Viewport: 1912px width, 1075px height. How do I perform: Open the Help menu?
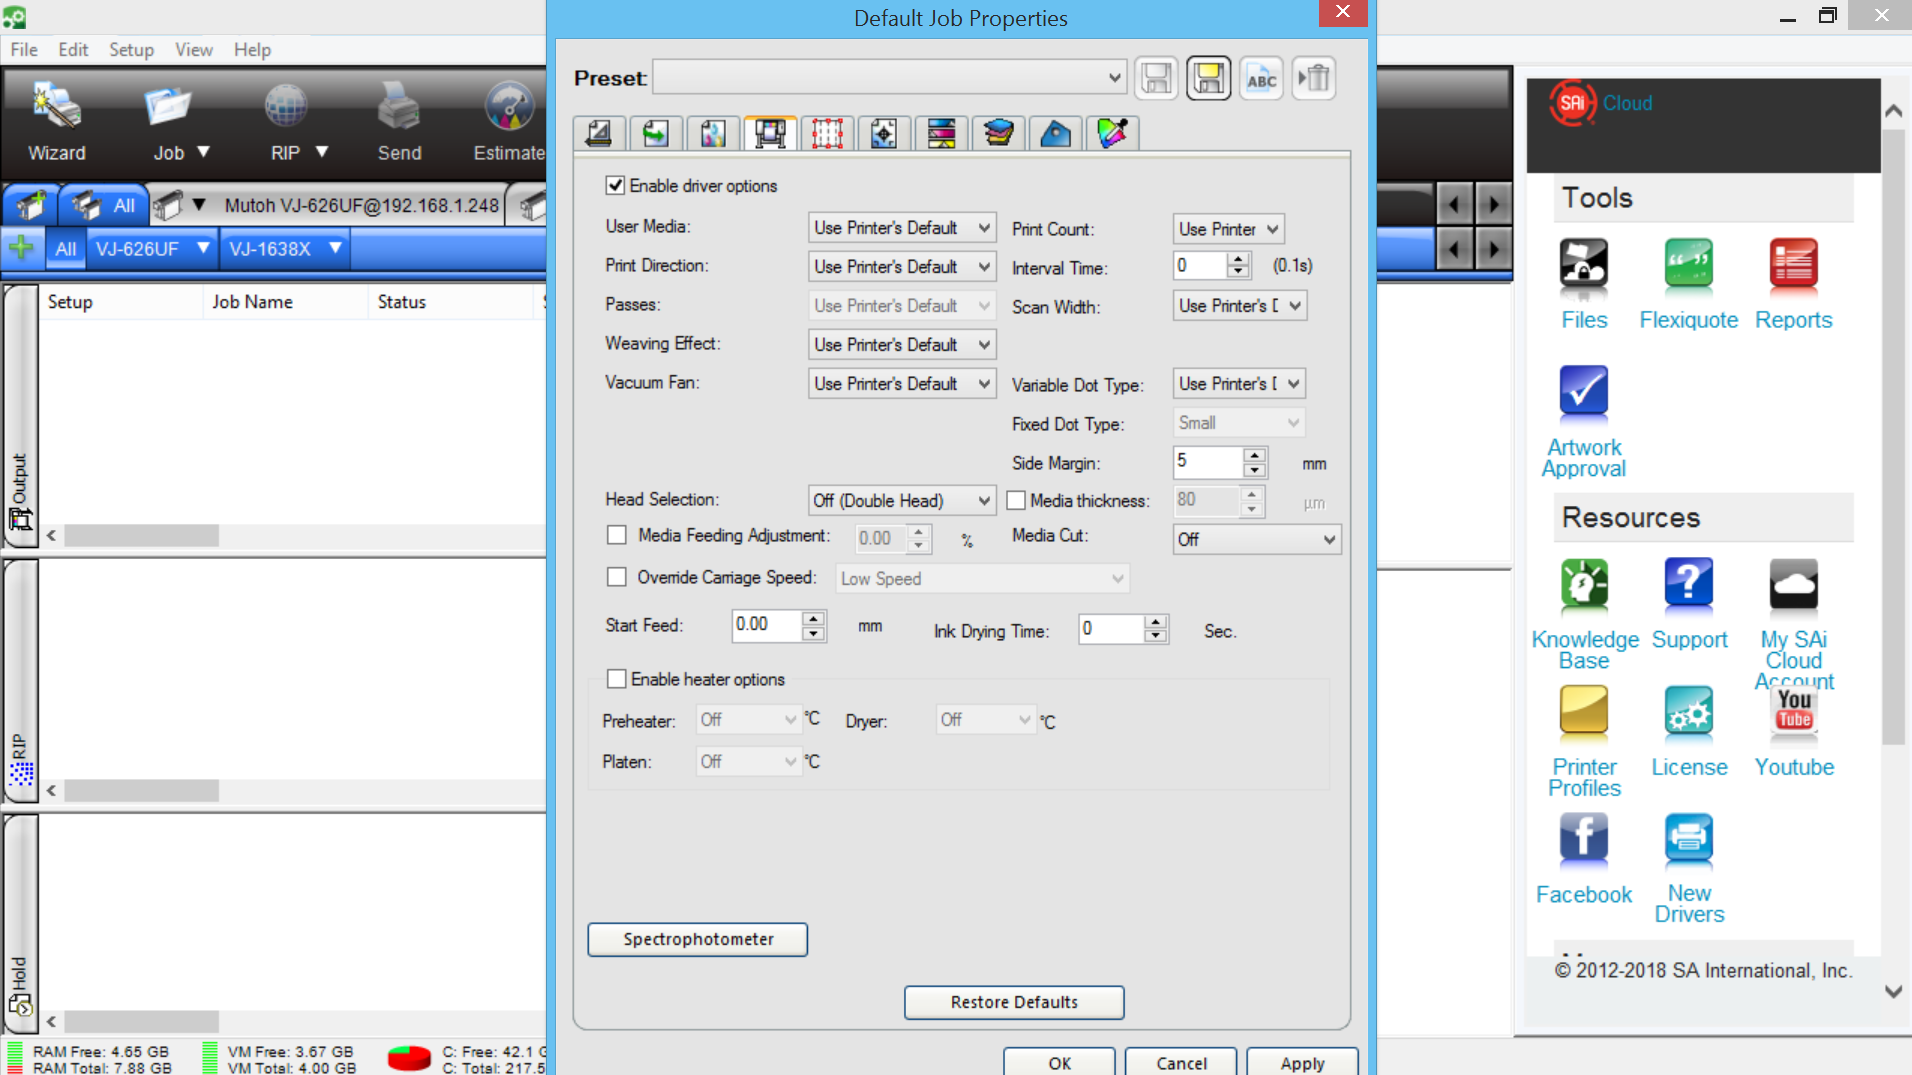click(252, 49)
